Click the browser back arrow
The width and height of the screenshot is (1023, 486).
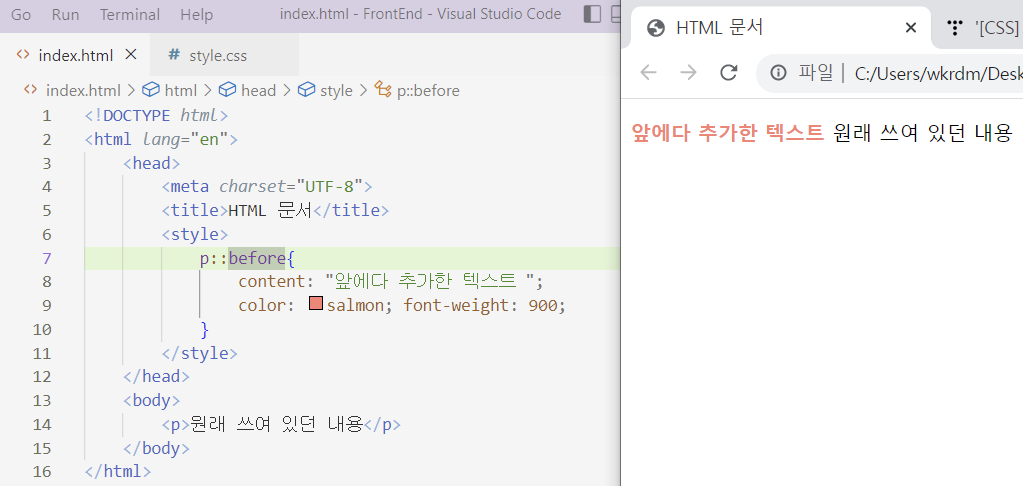pyautogui.click(x=649, y=72)
